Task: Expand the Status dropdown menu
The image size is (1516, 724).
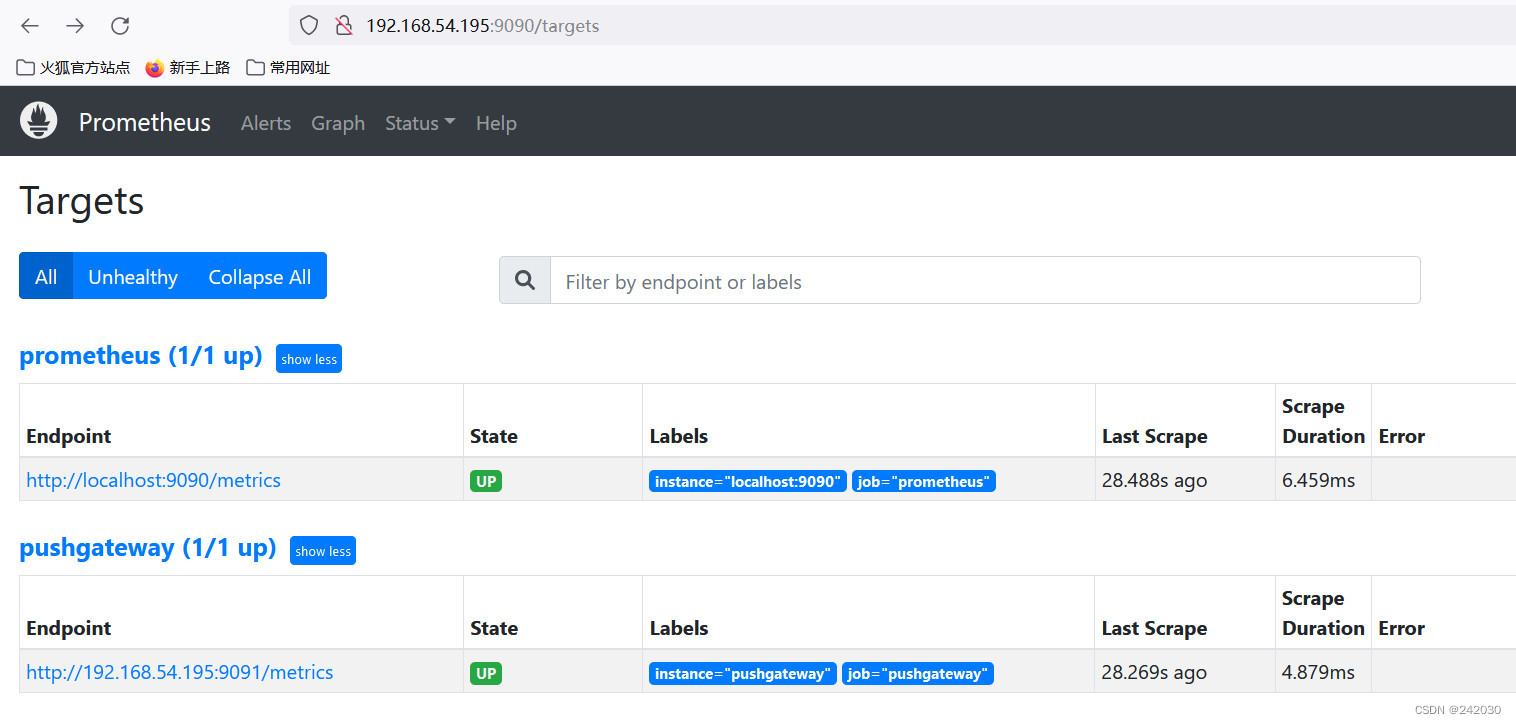Action: tap(420, 123)
